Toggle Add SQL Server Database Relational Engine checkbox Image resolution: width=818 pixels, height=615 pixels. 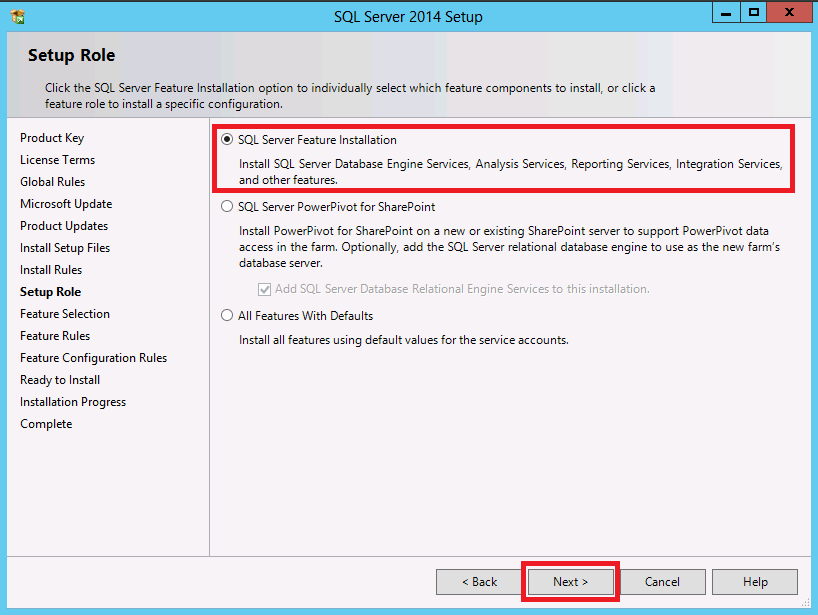coord(264,289)
